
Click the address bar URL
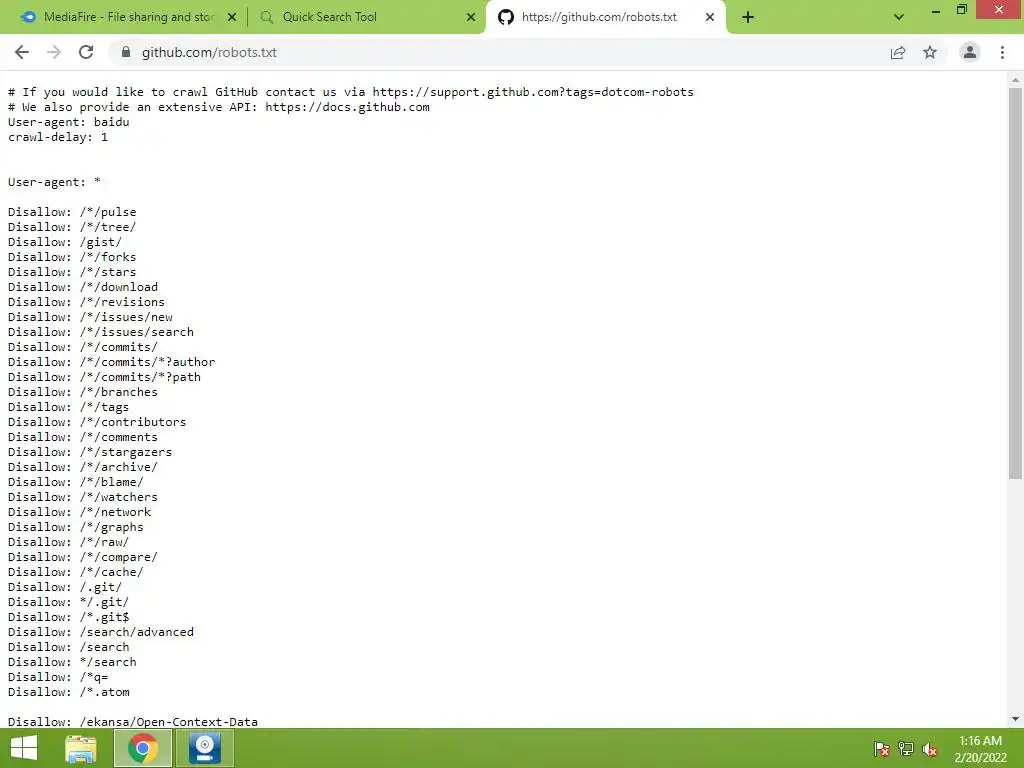[209, 52]
